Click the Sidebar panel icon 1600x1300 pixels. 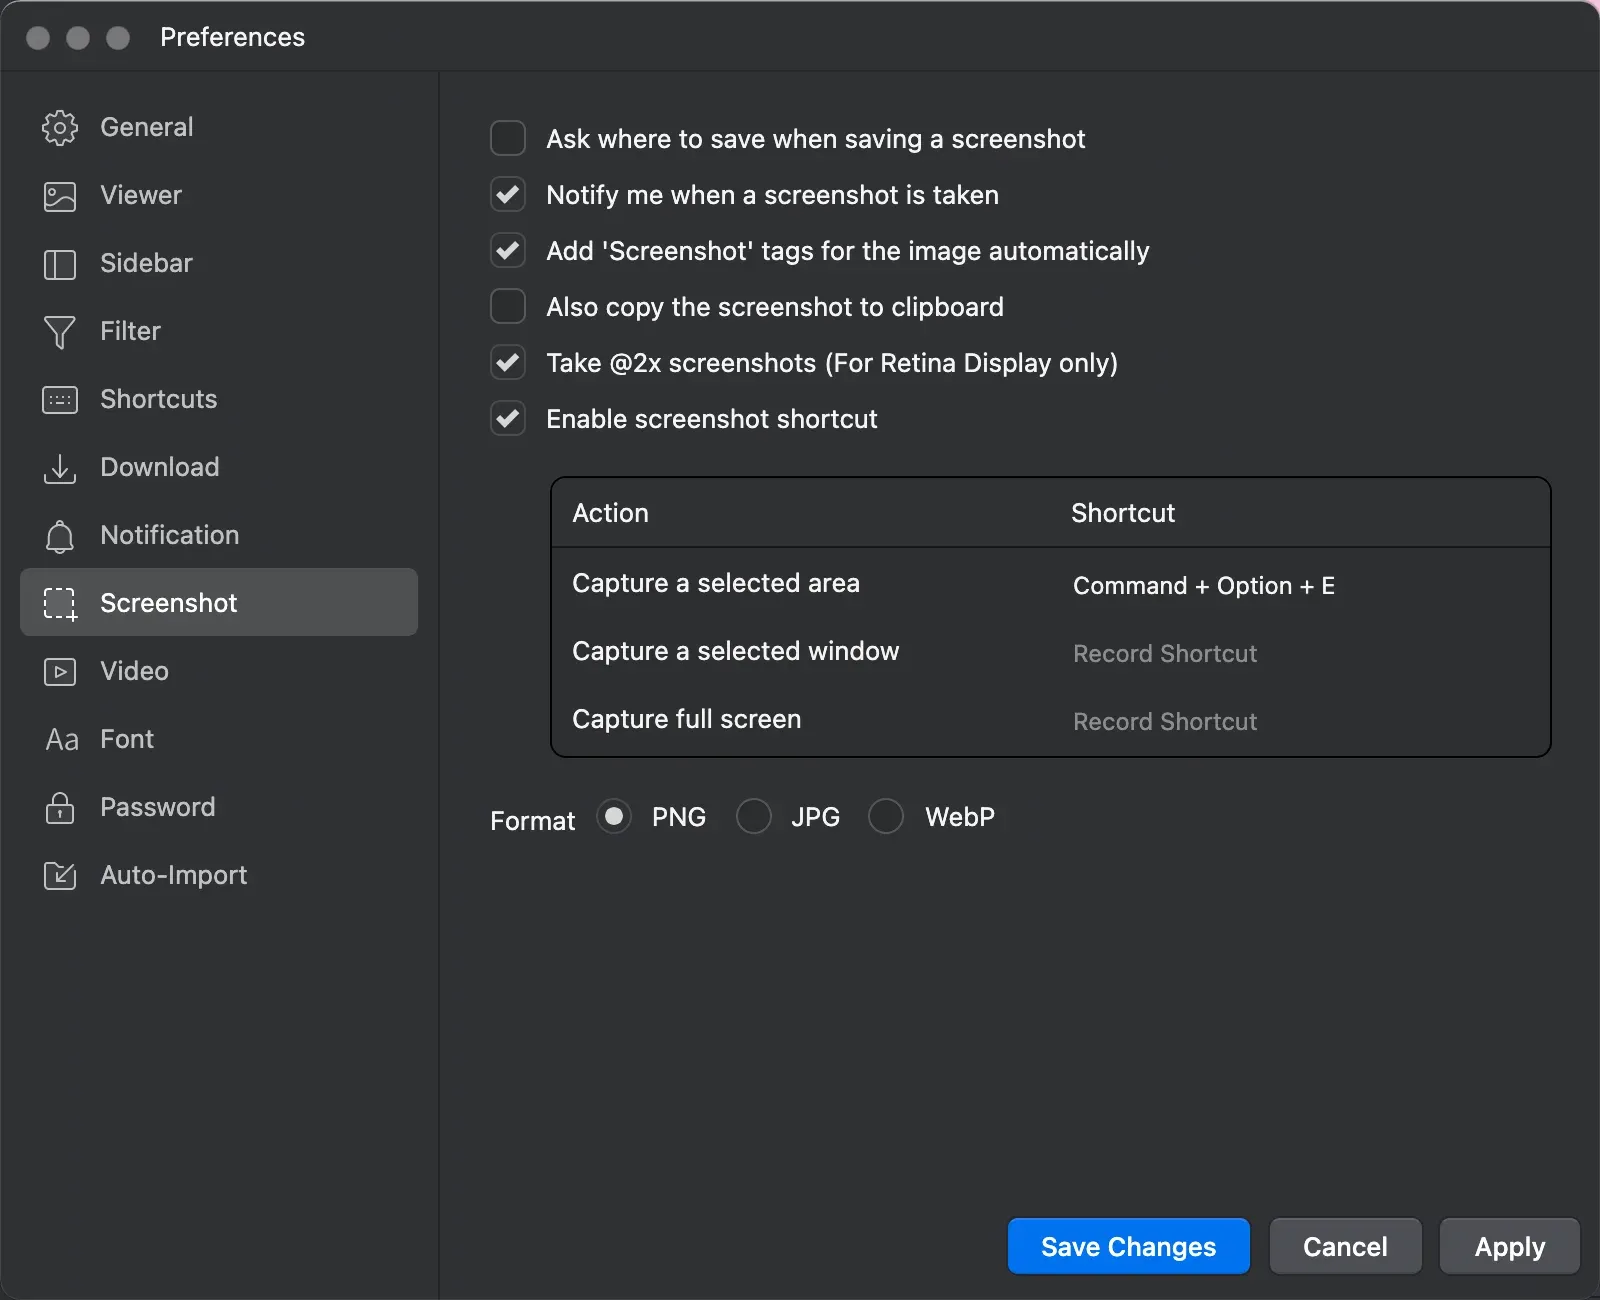[x=60, y=264]
